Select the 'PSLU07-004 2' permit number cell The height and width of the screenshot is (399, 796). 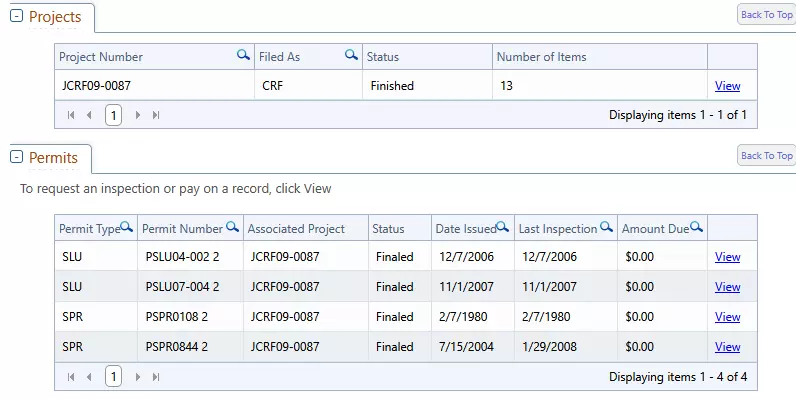point(190,286)
